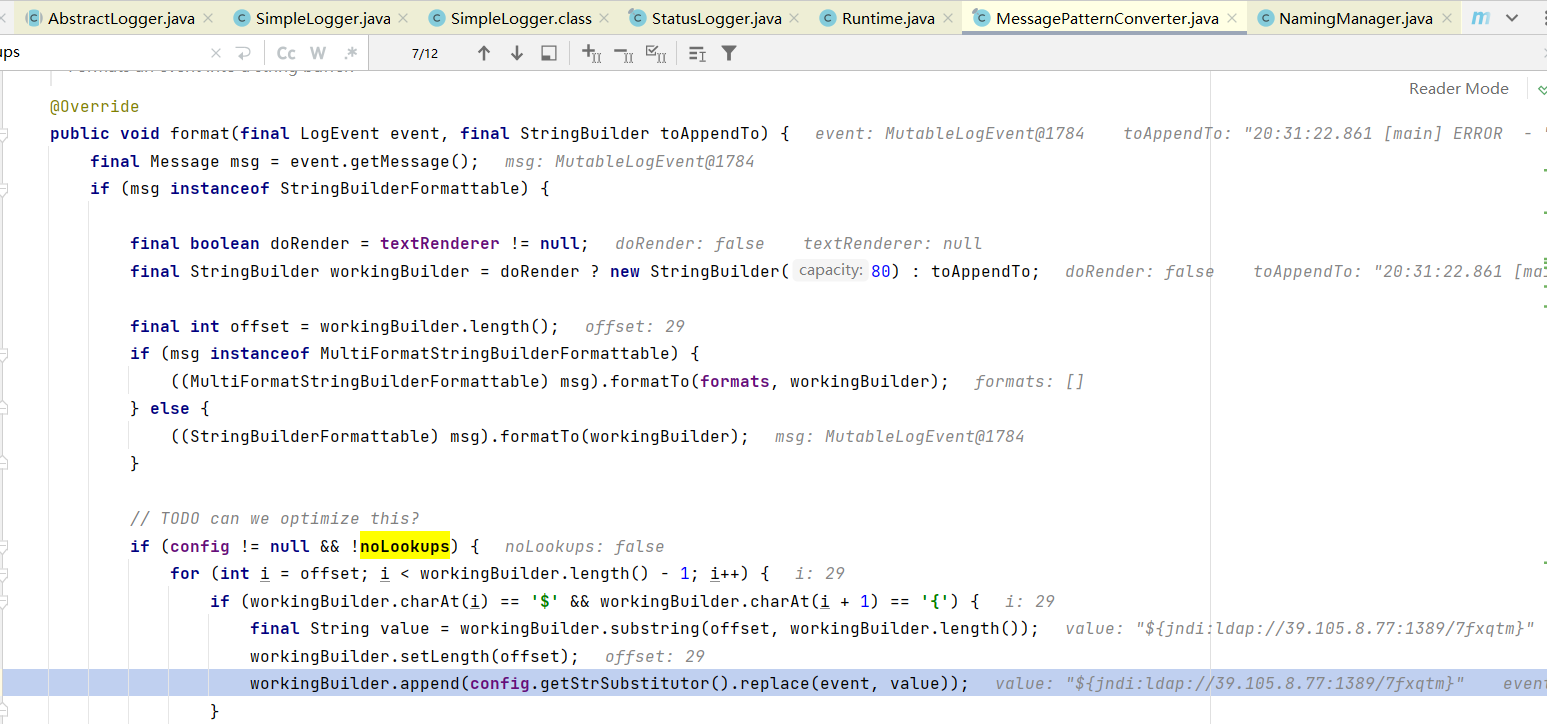Viewport: 1547px width, 724px height.
Task: Go to previous occurrence with up arrow
Action: click(x=484, y=54)
